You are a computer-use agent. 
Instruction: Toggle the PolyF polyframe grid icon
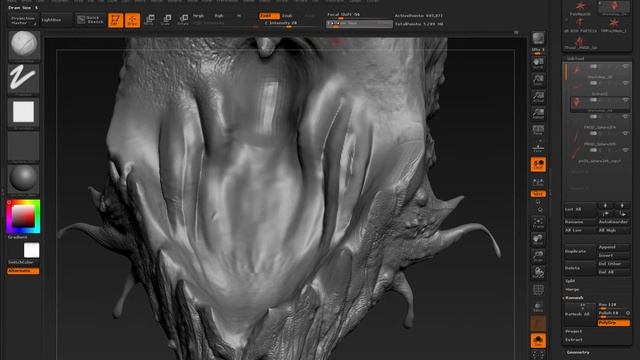538,290
